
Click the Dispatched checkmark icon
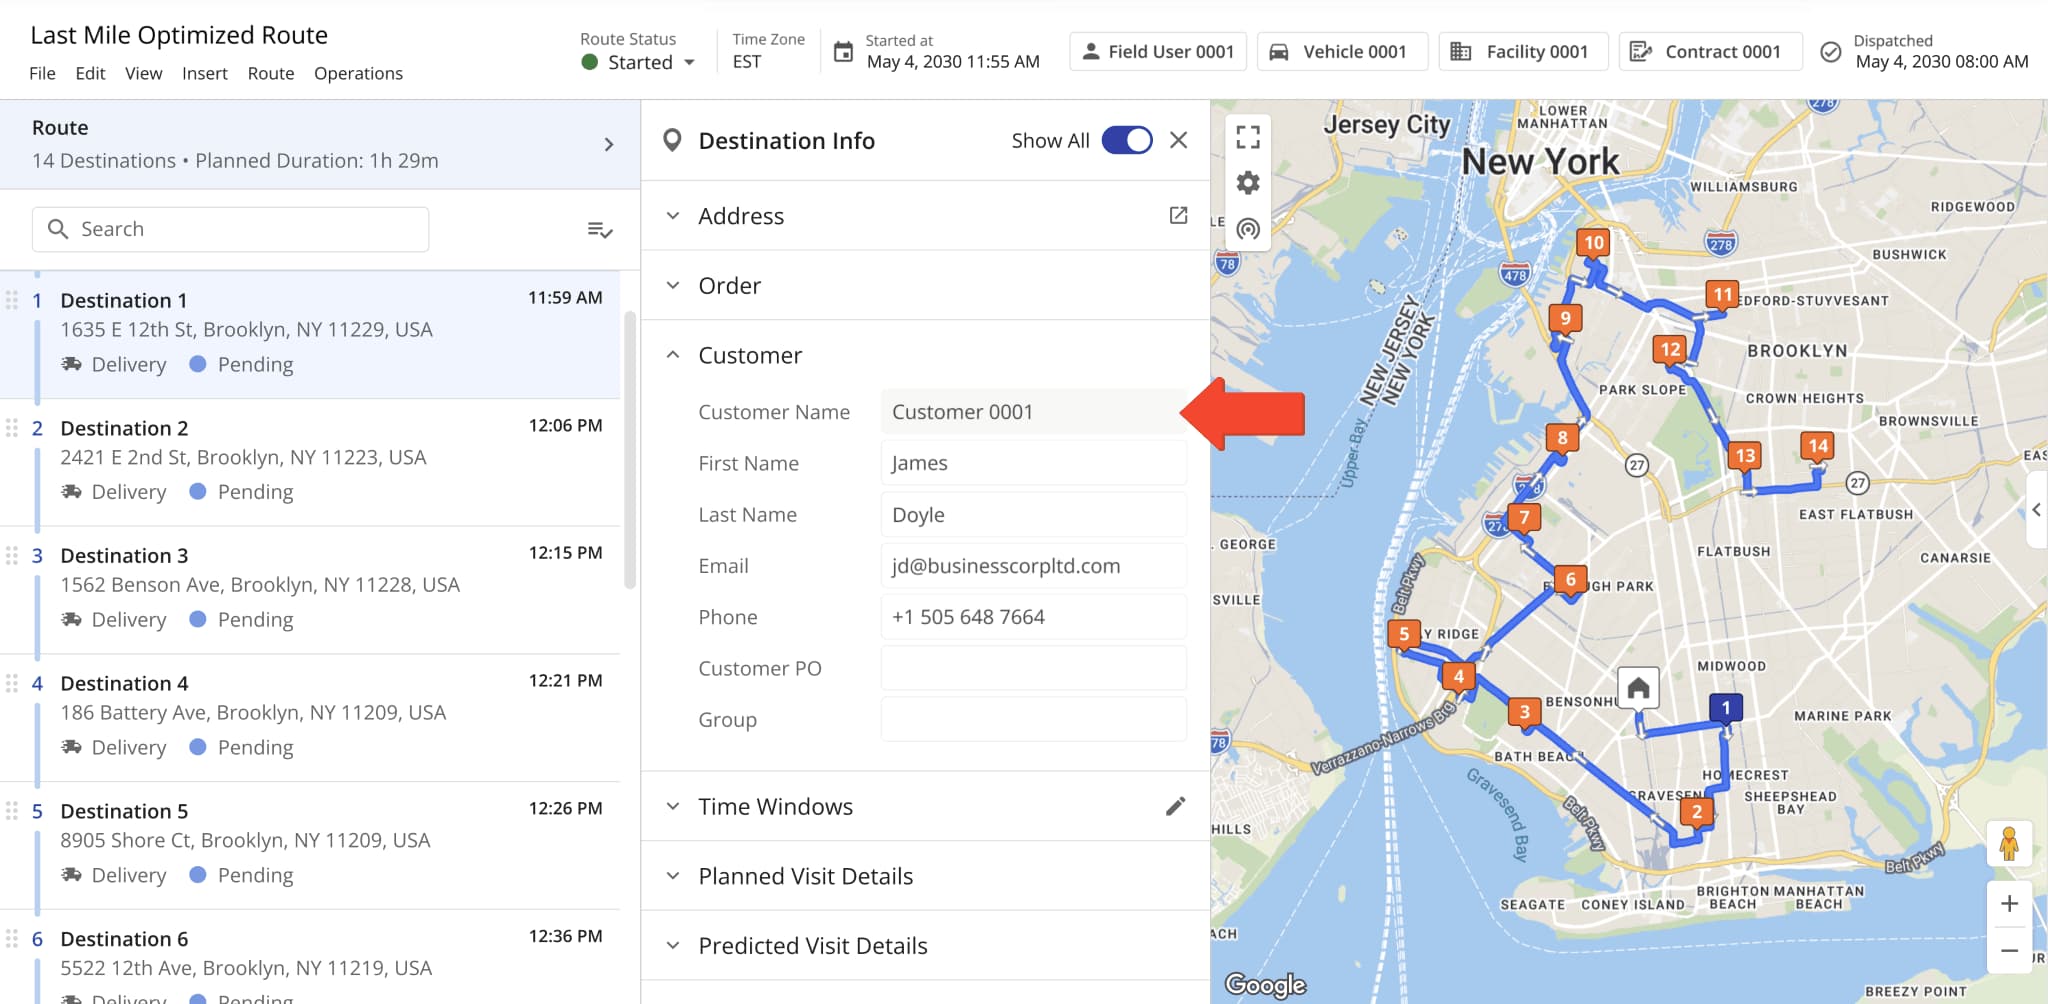click(1829, 51)
